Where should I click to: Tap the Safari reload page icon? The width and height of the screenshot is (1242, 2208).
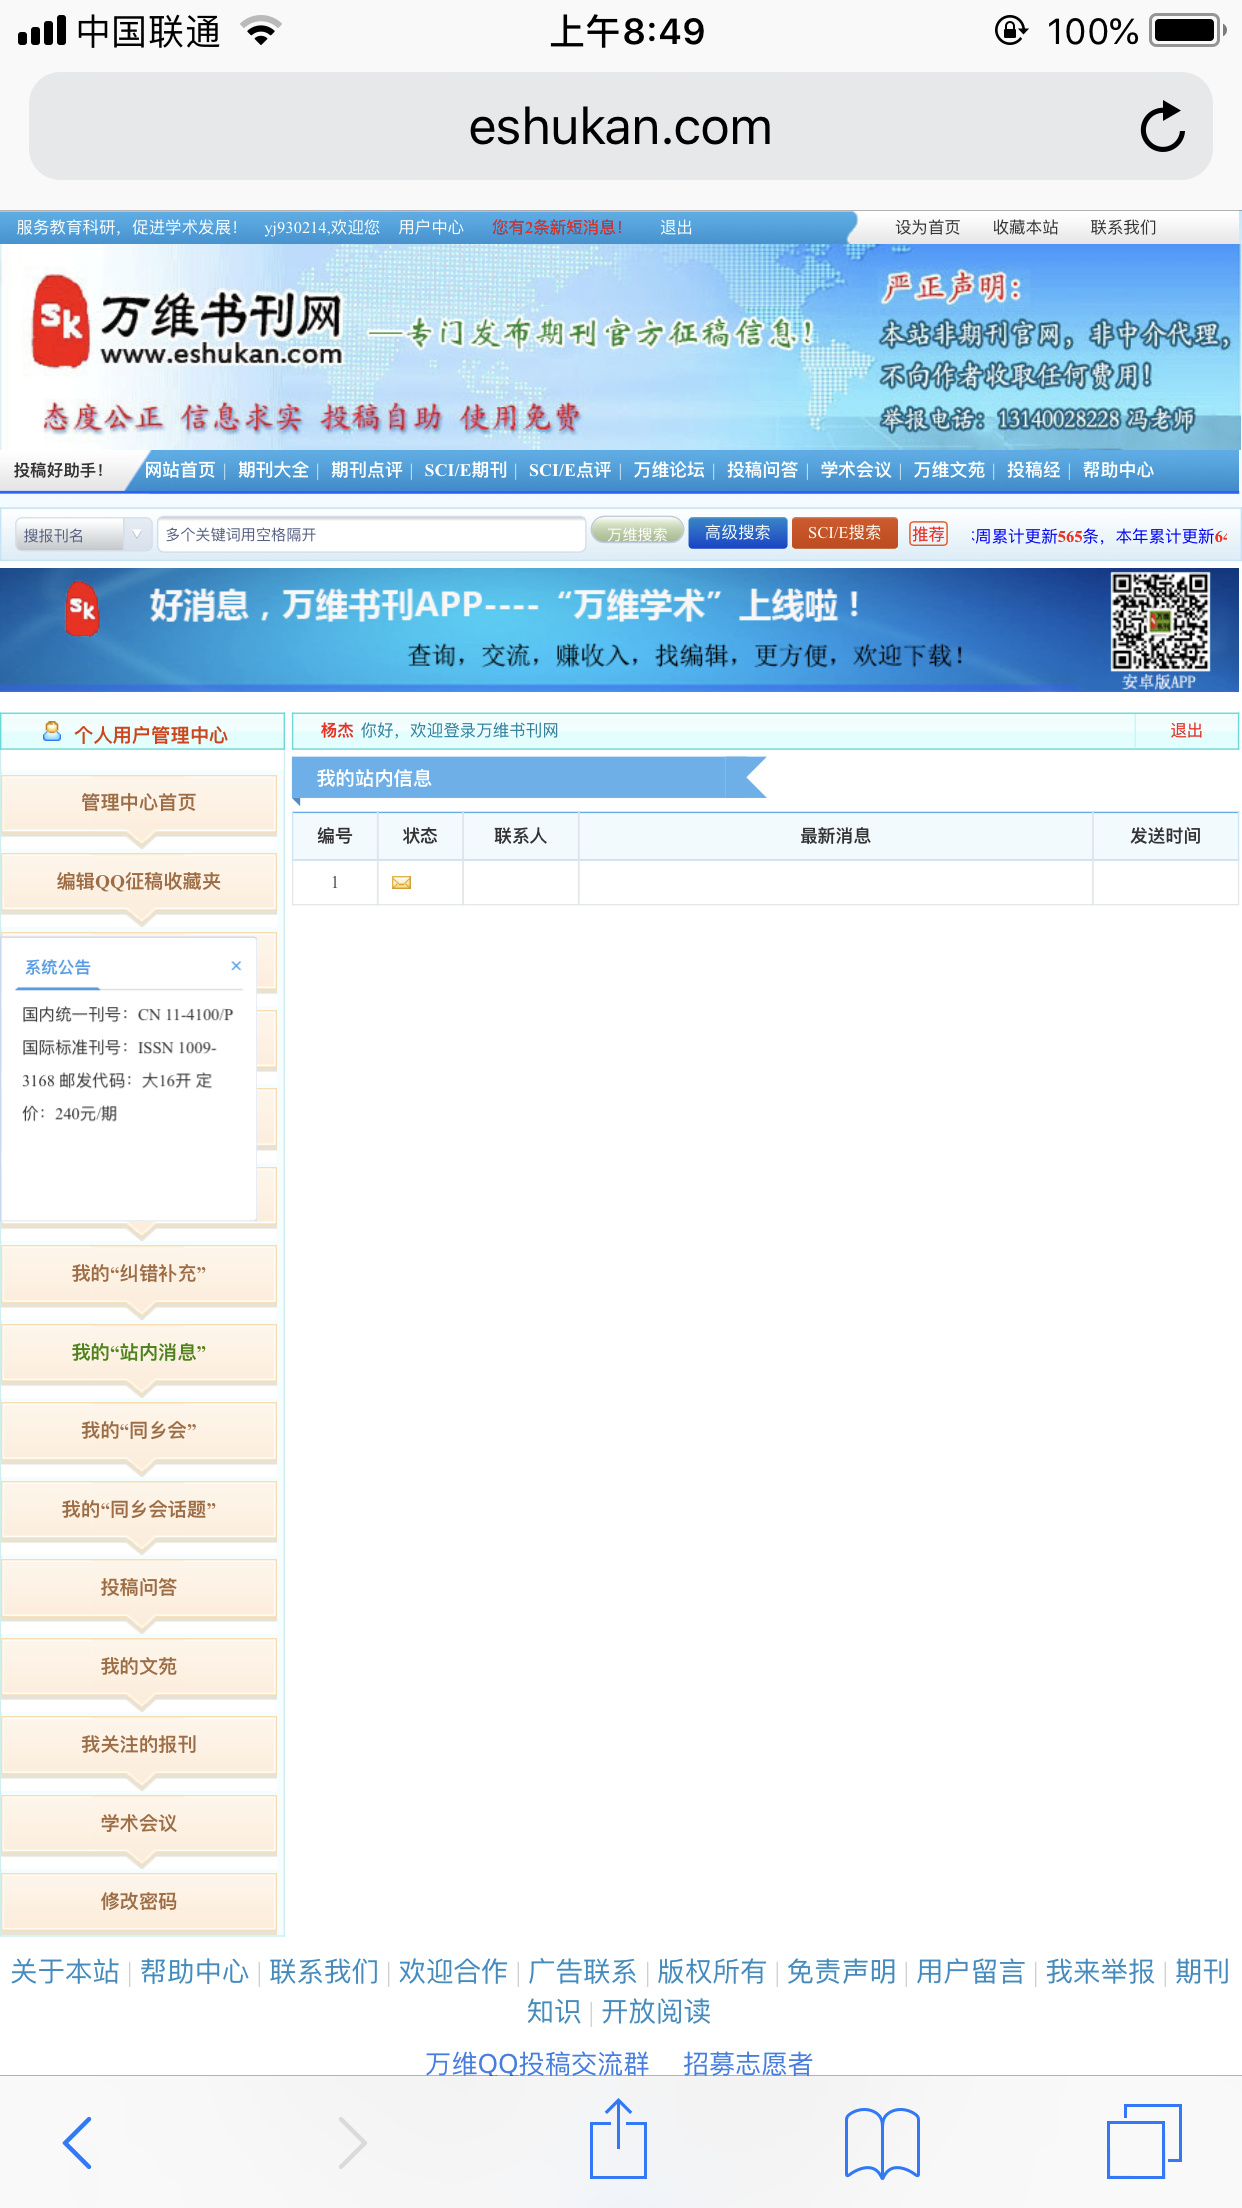coord(1162,127)
